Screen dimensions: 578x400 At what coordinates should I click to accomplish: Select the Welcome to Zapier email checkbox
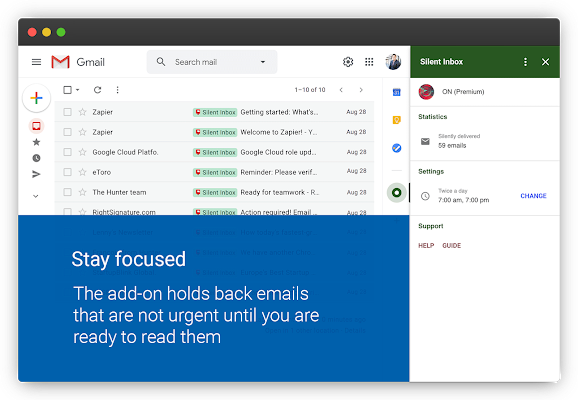click(x=67, y=132)
